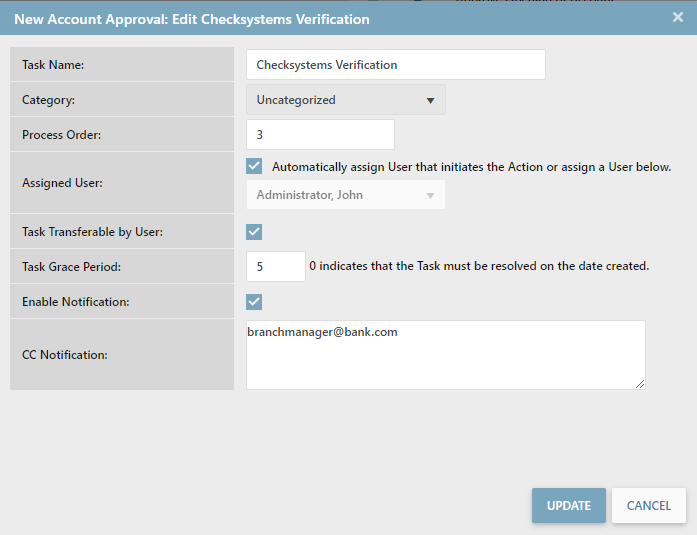Click the Task Grace Period hint text
Viewport: 697px width, 535px height.
(x=479, y=267)
